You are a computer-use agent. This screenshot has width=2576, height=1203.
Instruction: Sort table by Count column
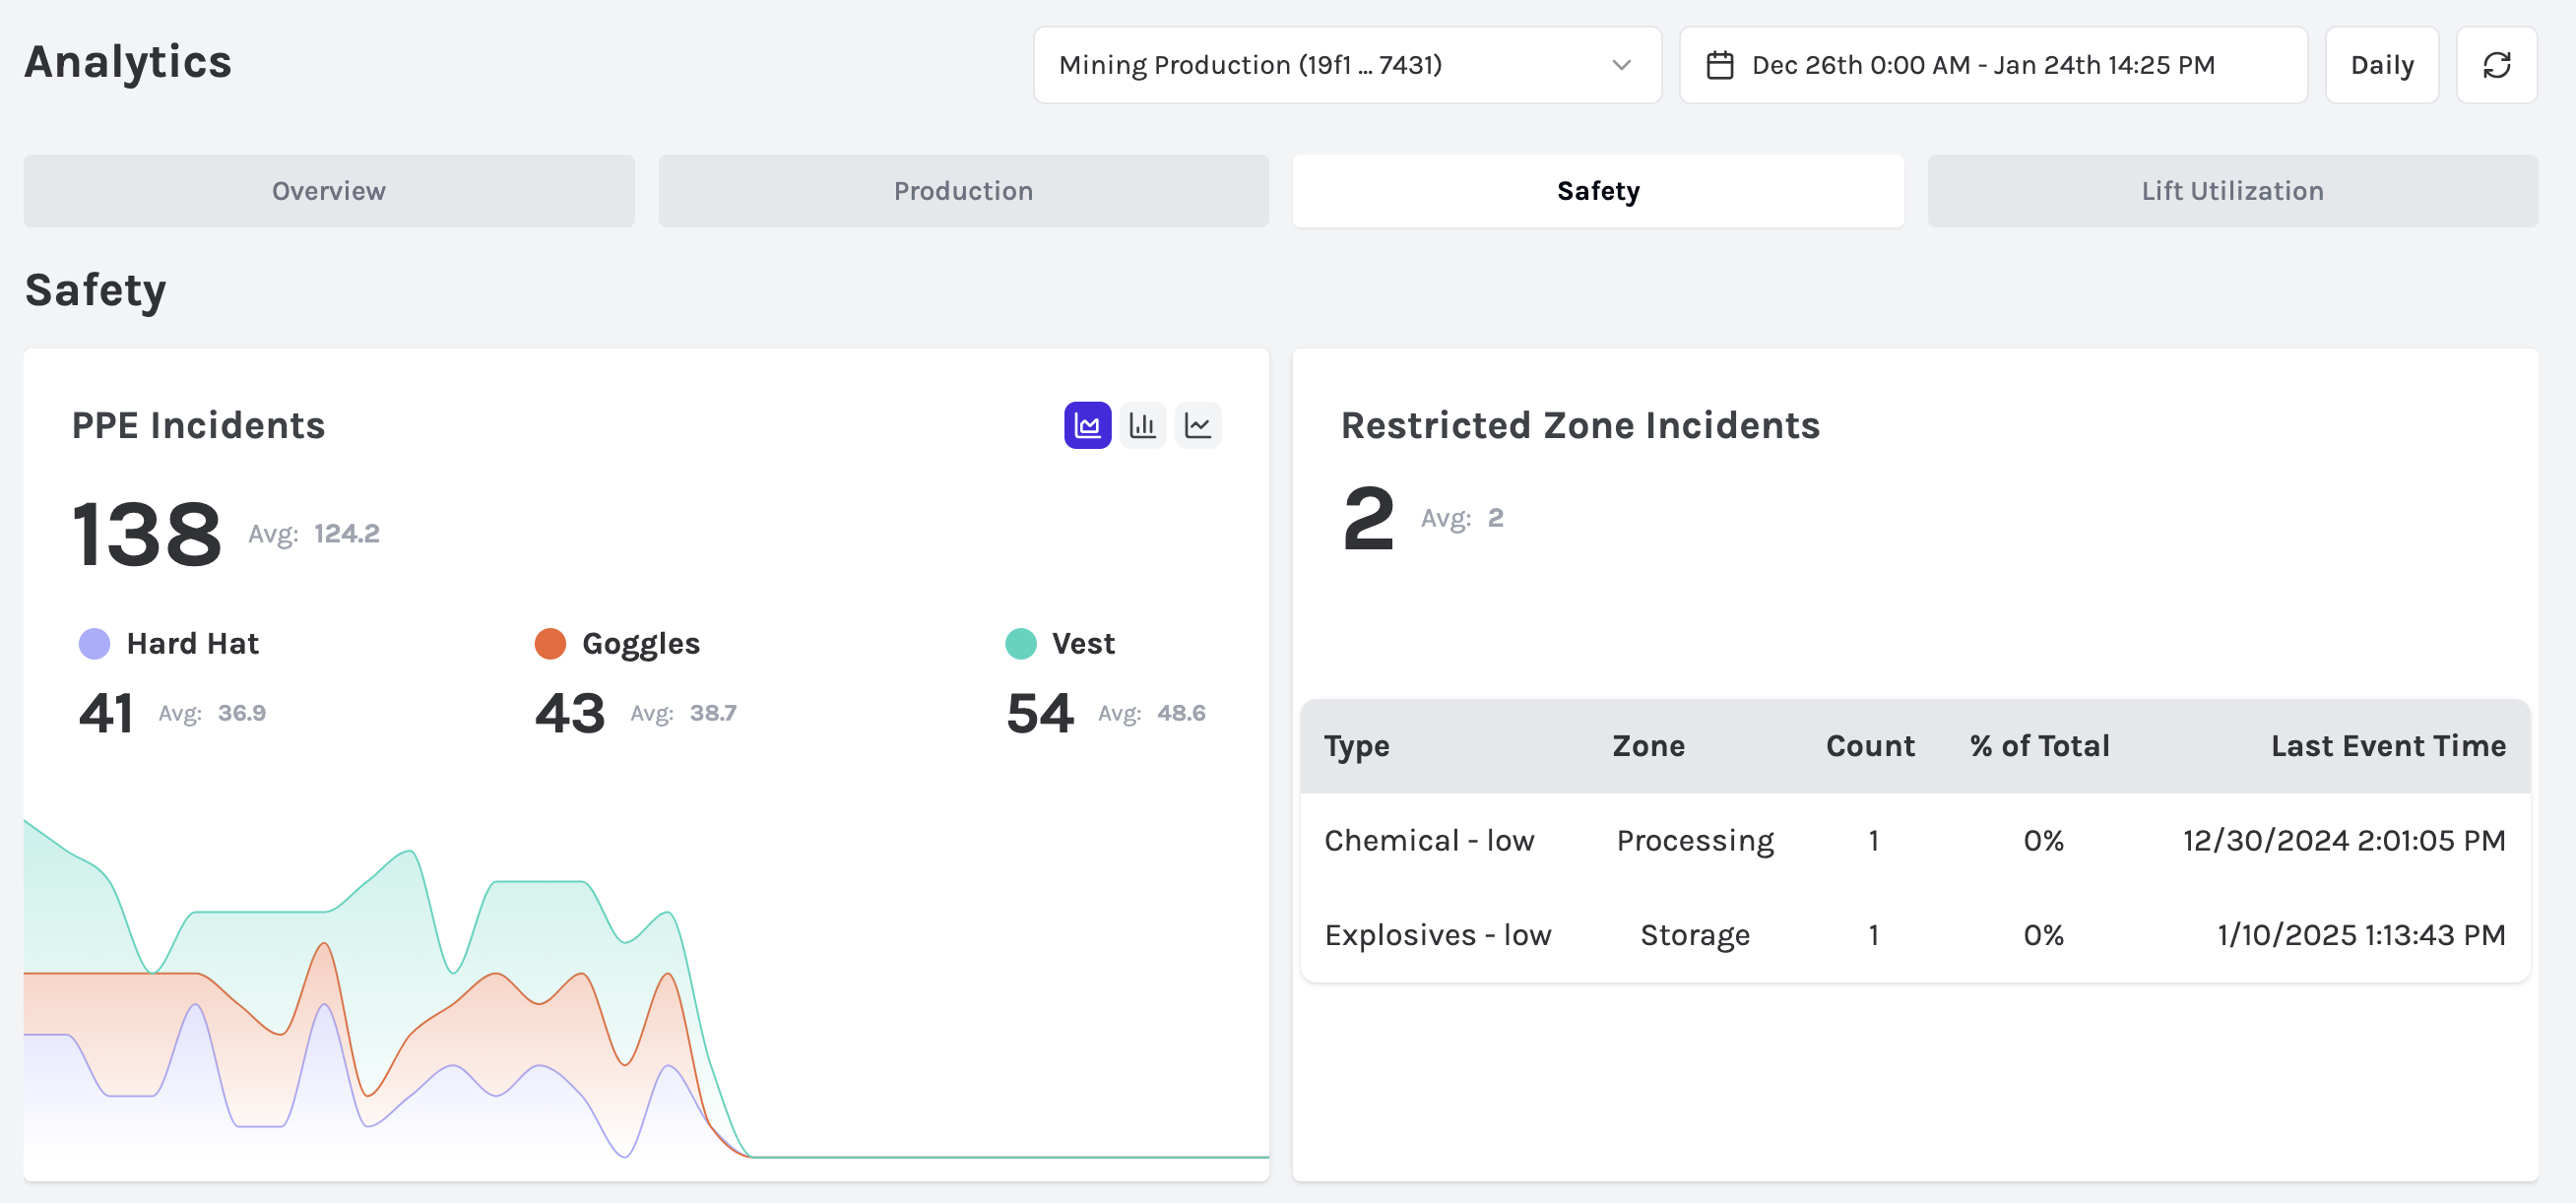tap(1869, 746)
